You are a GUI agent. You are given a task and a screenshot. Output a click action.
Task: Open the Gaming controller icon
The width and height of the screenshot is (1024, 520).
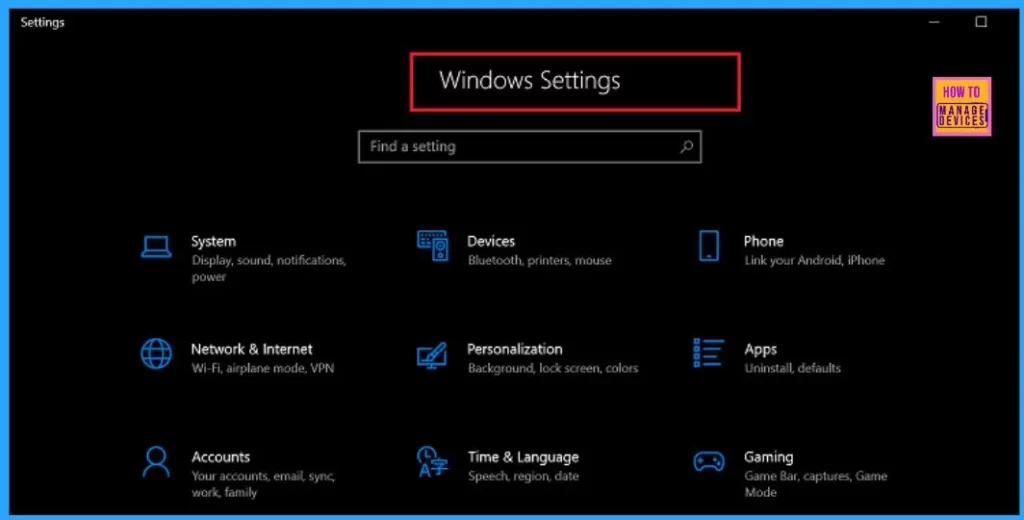pos(709,461)
